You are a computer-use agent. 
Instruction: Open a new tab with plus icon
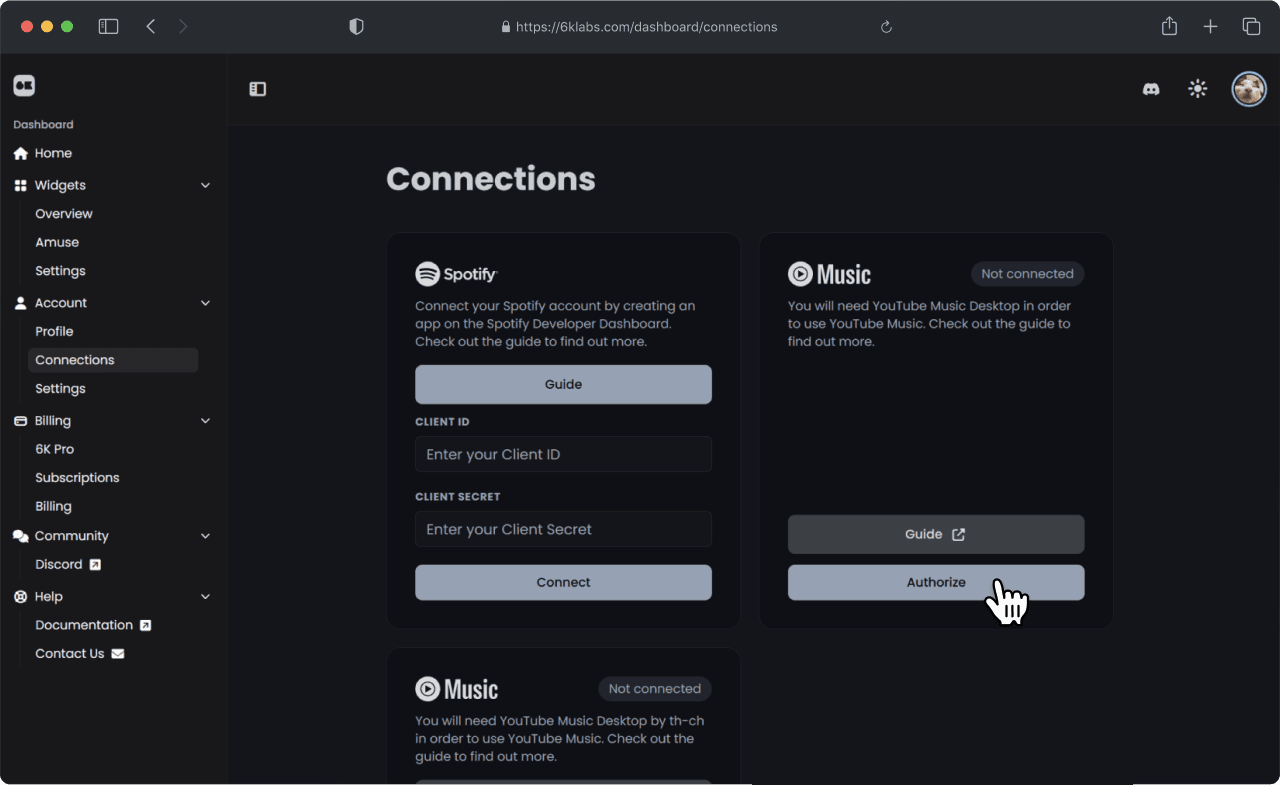(x=1210, y=27)
